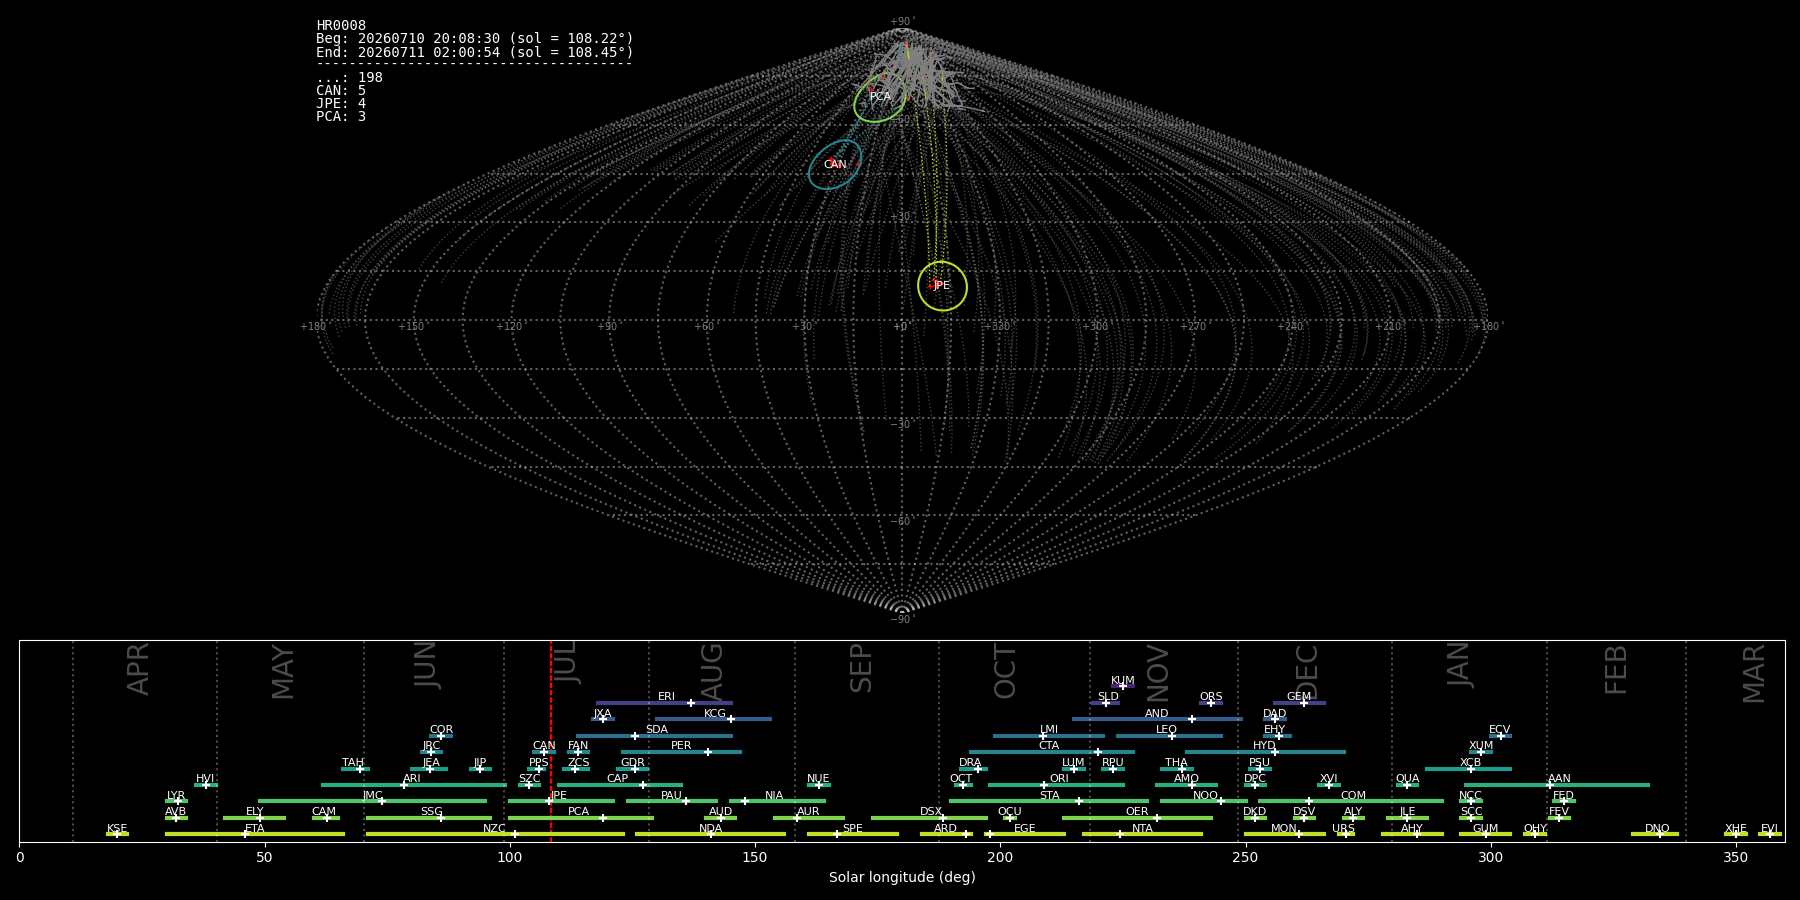Click the JPE radiant circle label
Screen dimensions: 1800x900
pyautogui.click(x=941, y=286)
